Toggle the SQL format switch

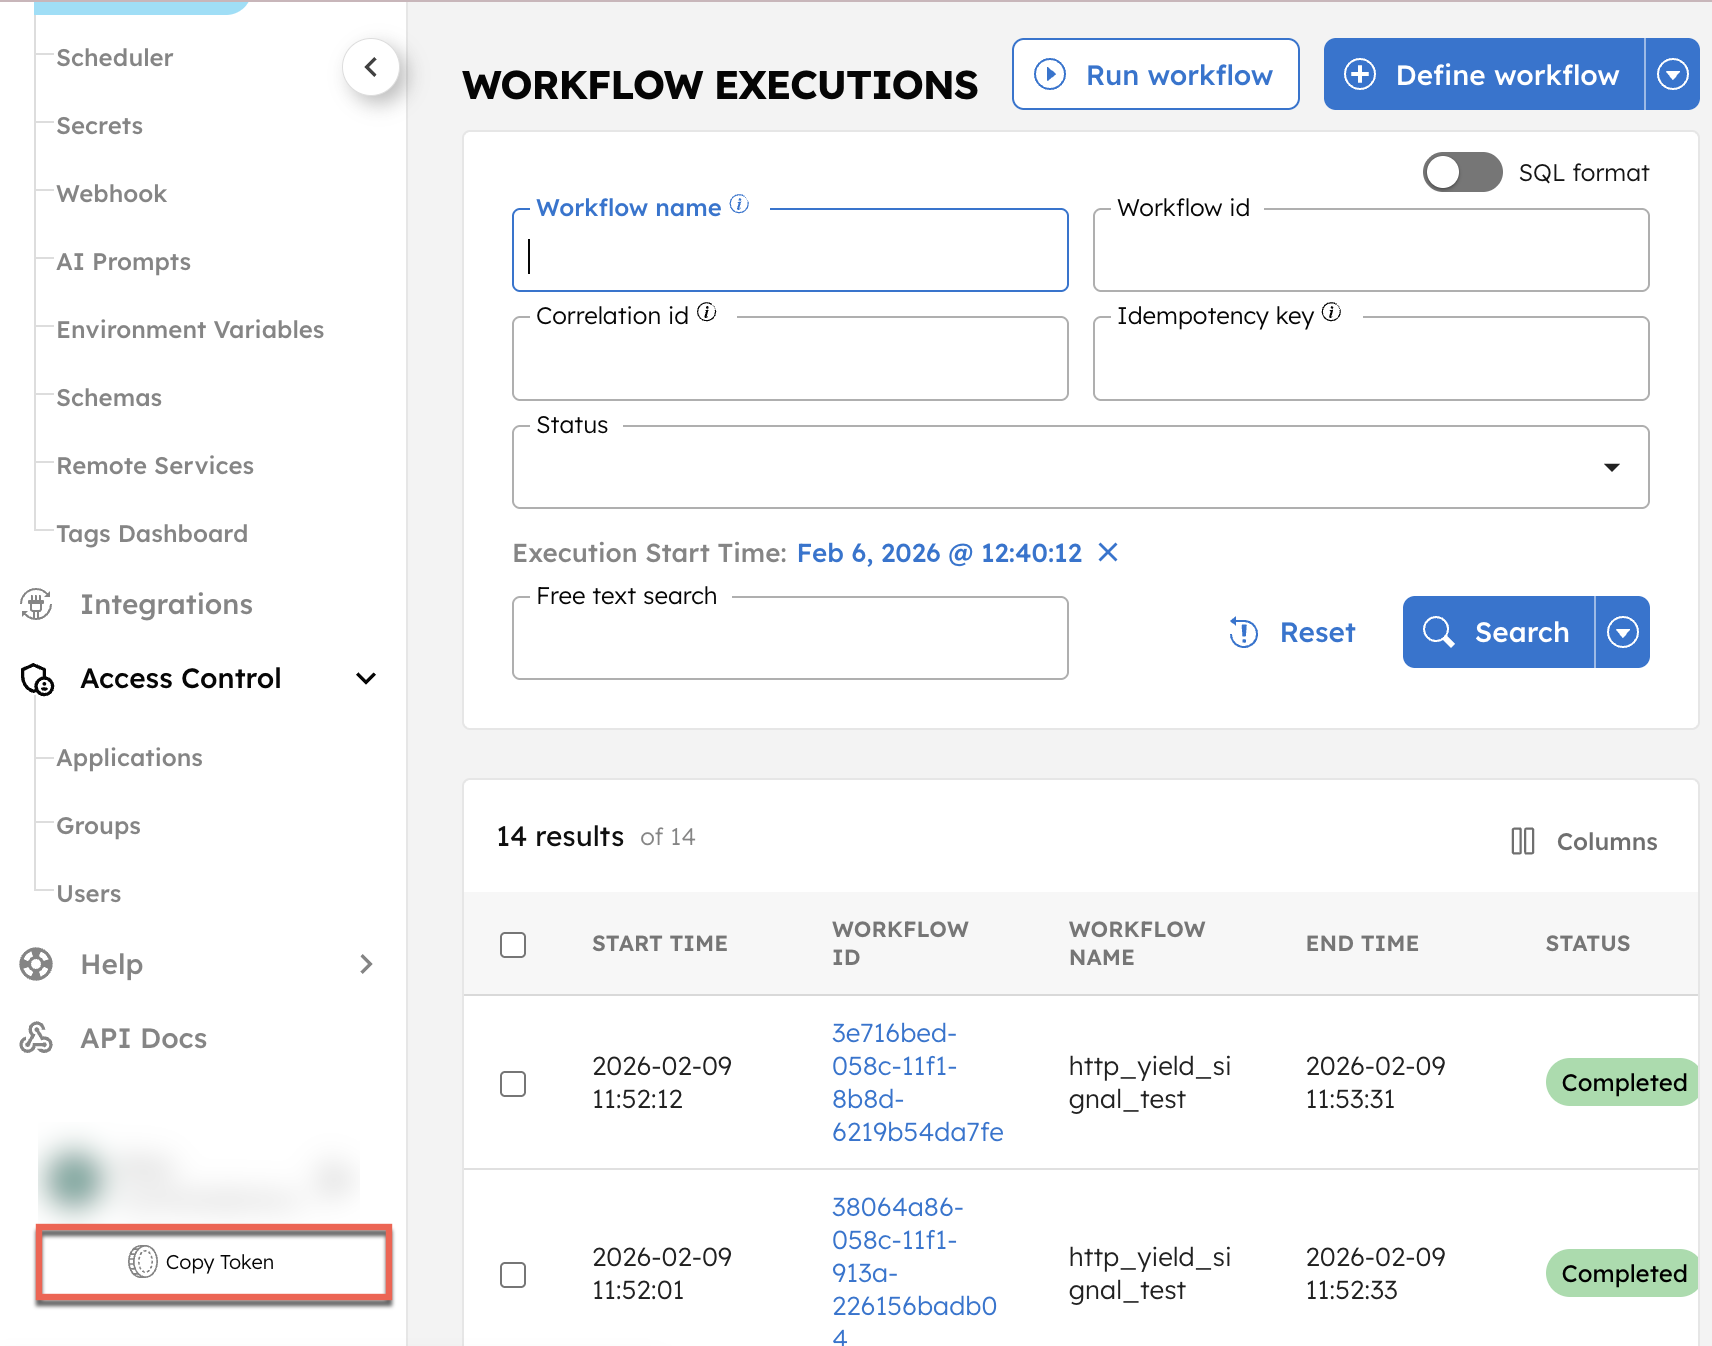click(1462, 172)
